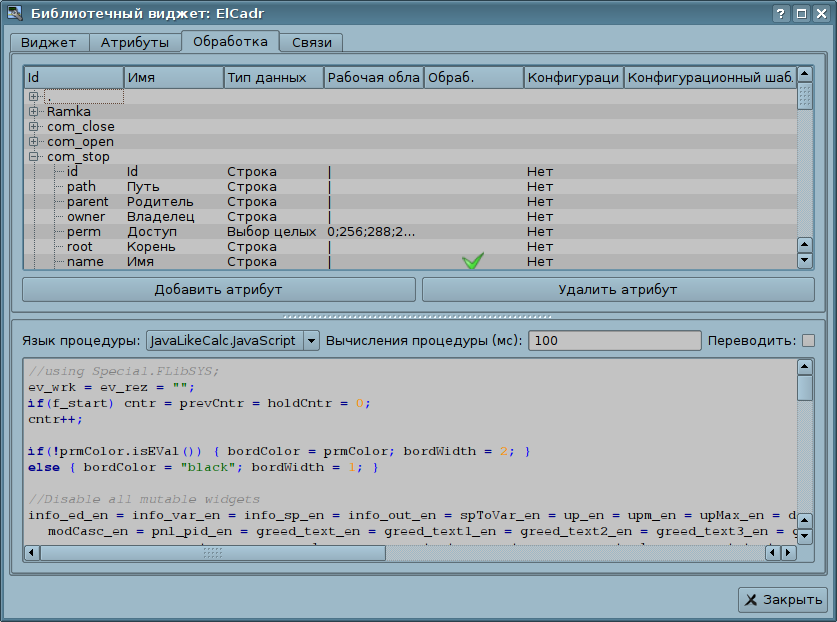837x622 pixels.
Task: Switch to the Виджет tab
Action: [x=48, y=43]
